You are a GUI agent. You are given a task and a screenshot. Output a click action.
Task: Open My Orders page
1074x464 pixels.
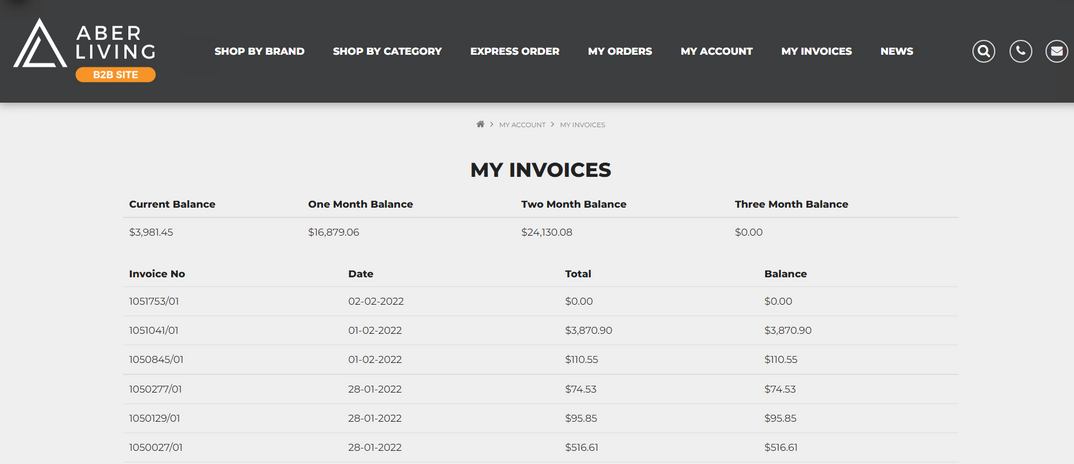click(x=620, y=51)
